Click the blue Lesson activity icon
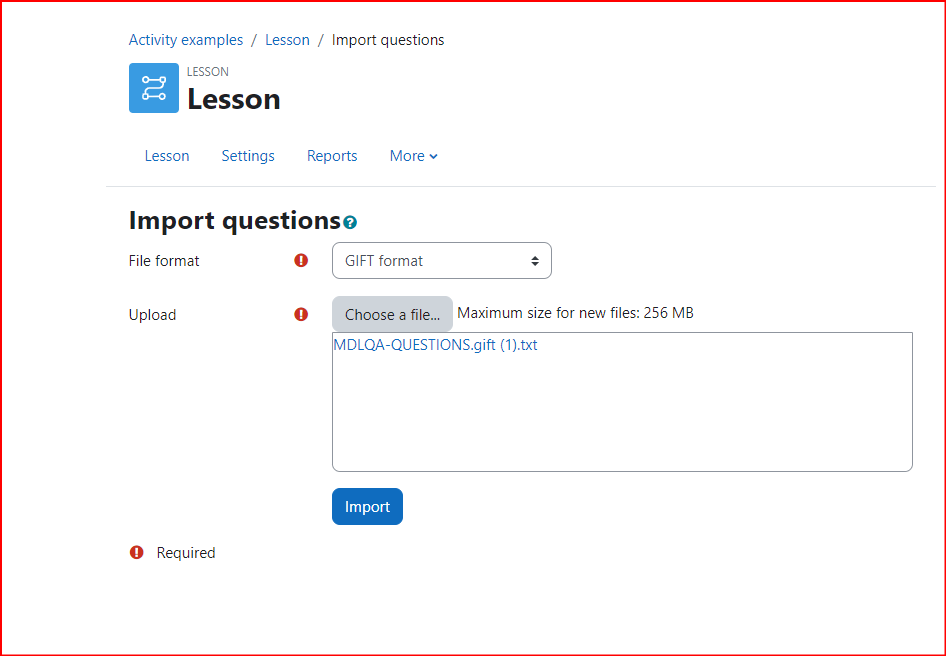 154,88
